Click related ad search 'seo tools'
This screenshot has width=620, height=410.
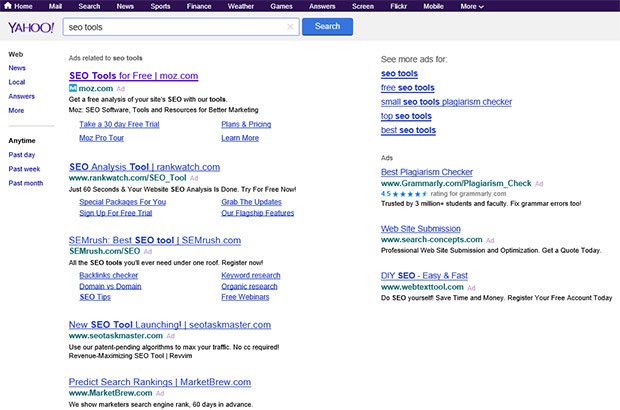click(x=399, y=74)
